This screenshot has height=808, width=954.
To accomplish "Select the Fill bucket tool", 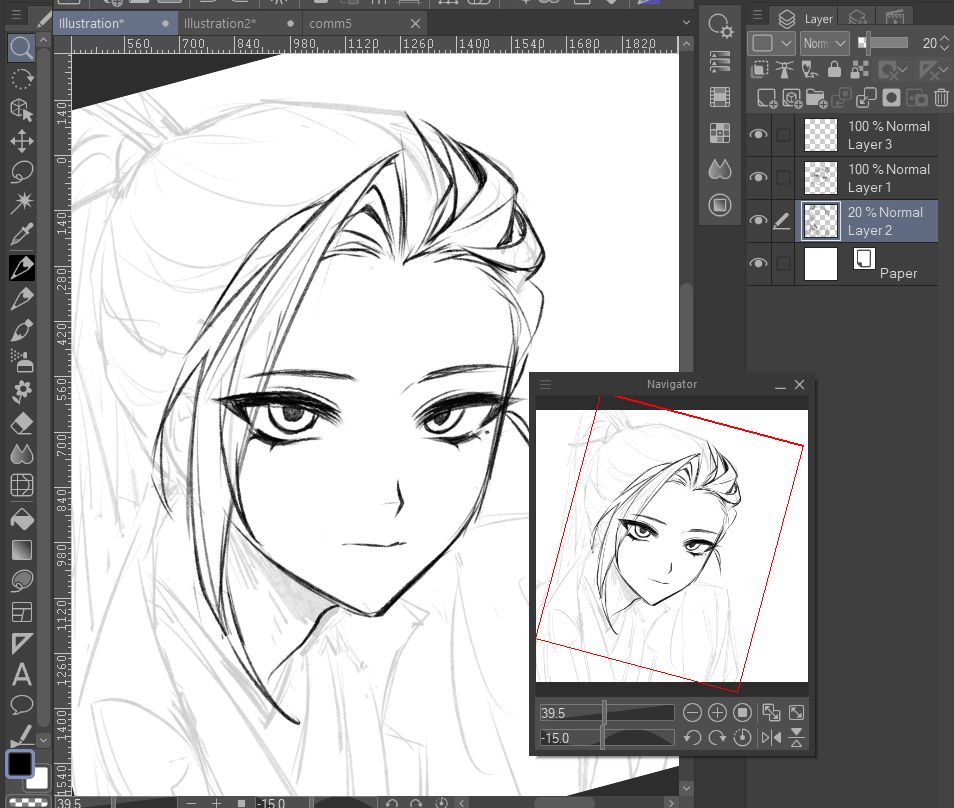I will (x=21, y=519).
